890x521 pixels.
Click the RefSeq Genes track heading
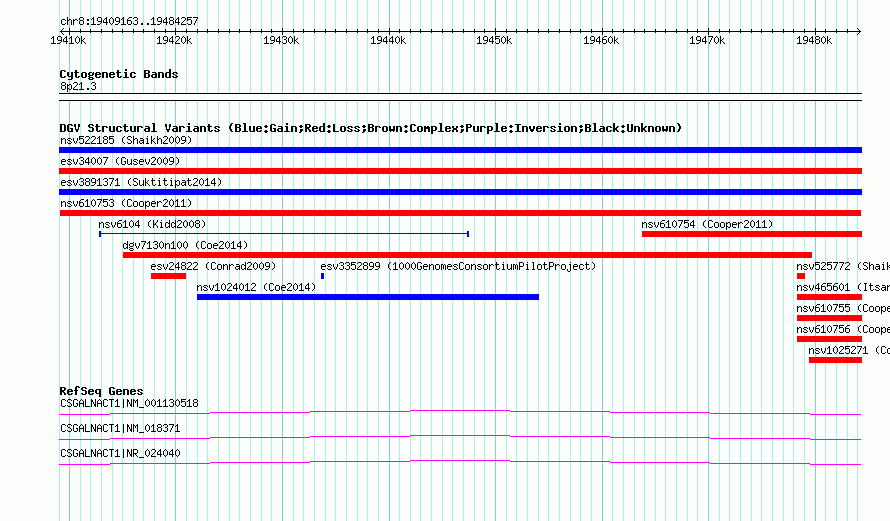point(102,391)
